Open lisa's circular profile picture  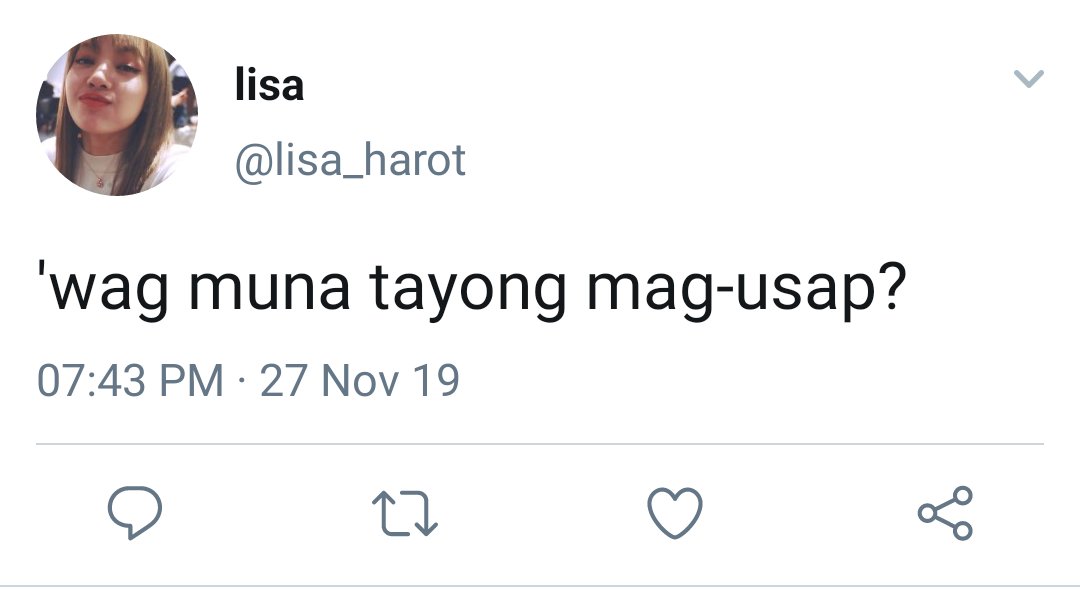pos(117,114)
